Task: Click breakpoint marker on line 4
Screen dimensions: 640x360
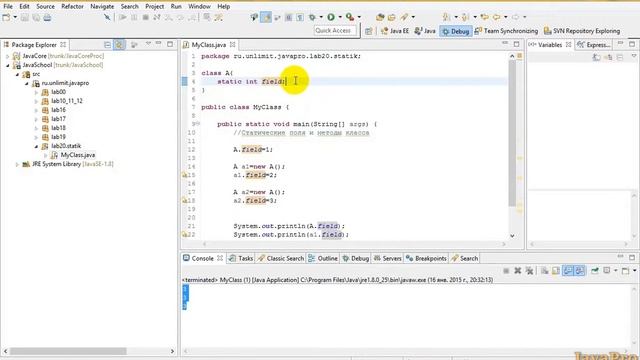Action: tap(184, 81)
